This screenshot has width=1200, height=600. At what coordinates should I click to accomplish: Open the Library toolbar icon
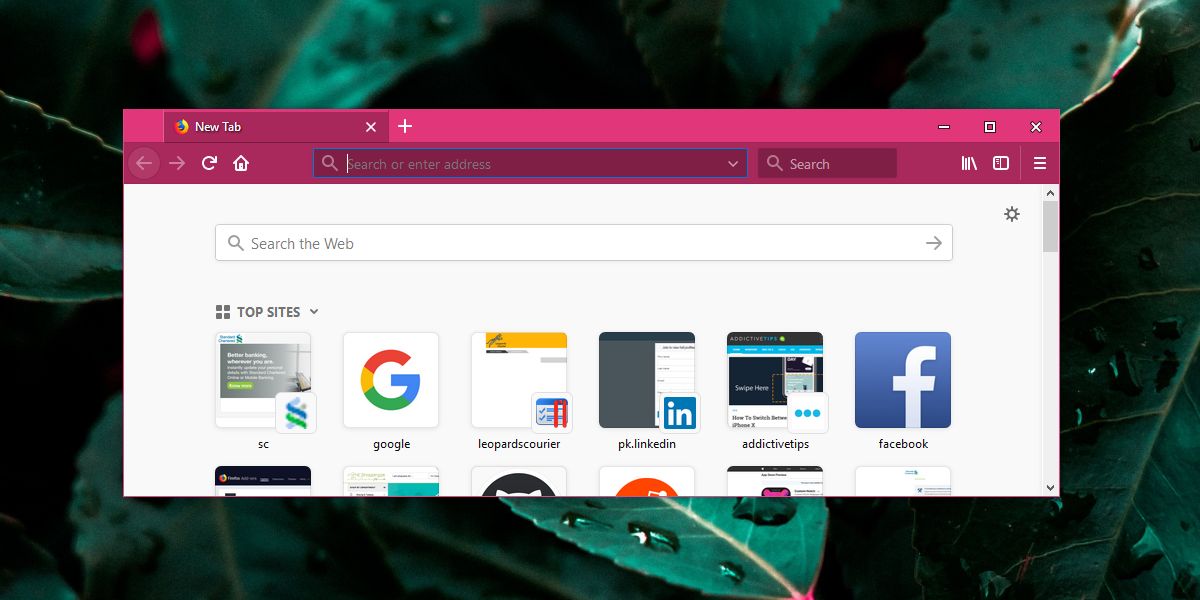tap(968, 163)
